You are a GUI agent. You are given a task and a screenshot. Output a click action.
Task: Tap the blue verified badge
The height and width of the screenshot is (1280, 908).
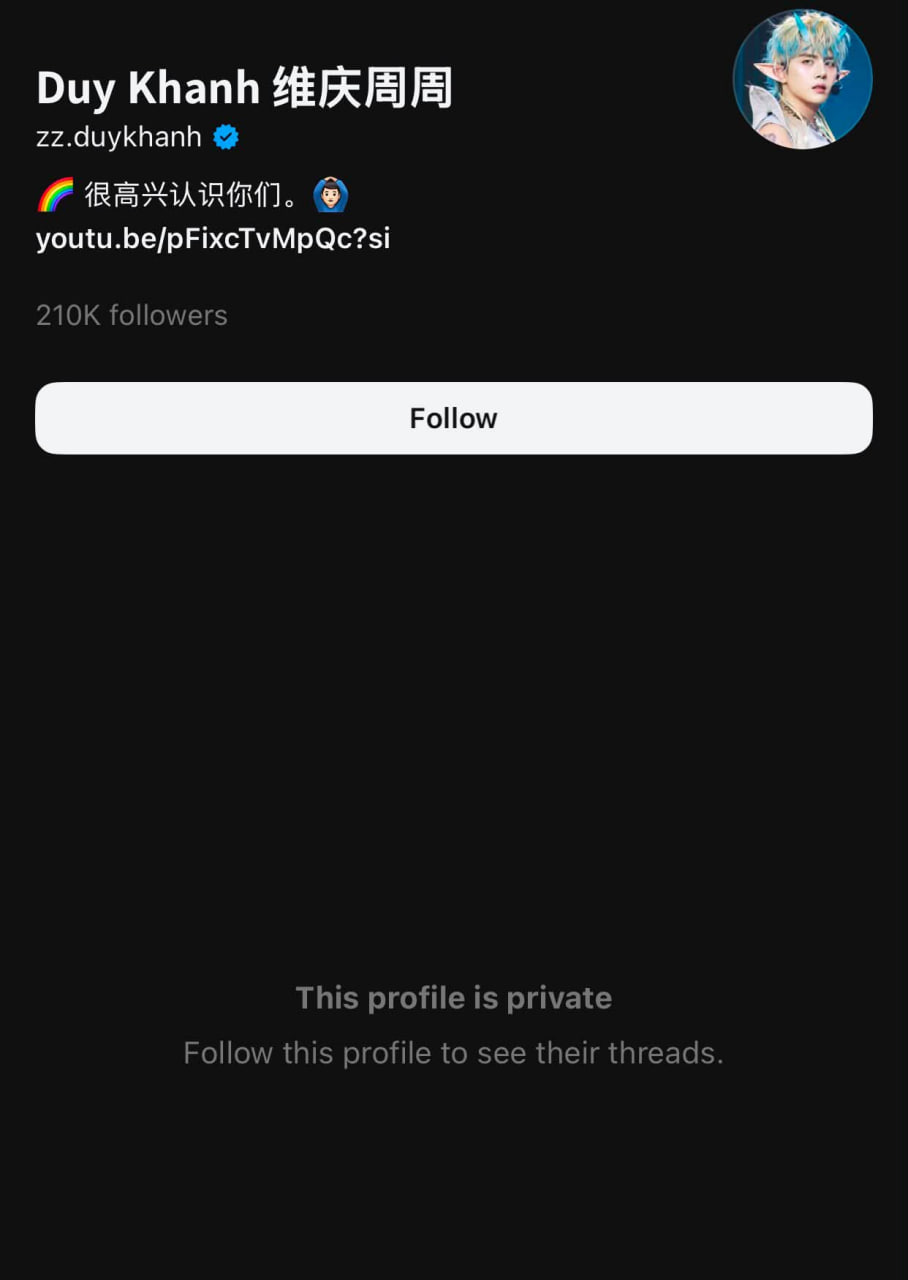tap(227, 137)
